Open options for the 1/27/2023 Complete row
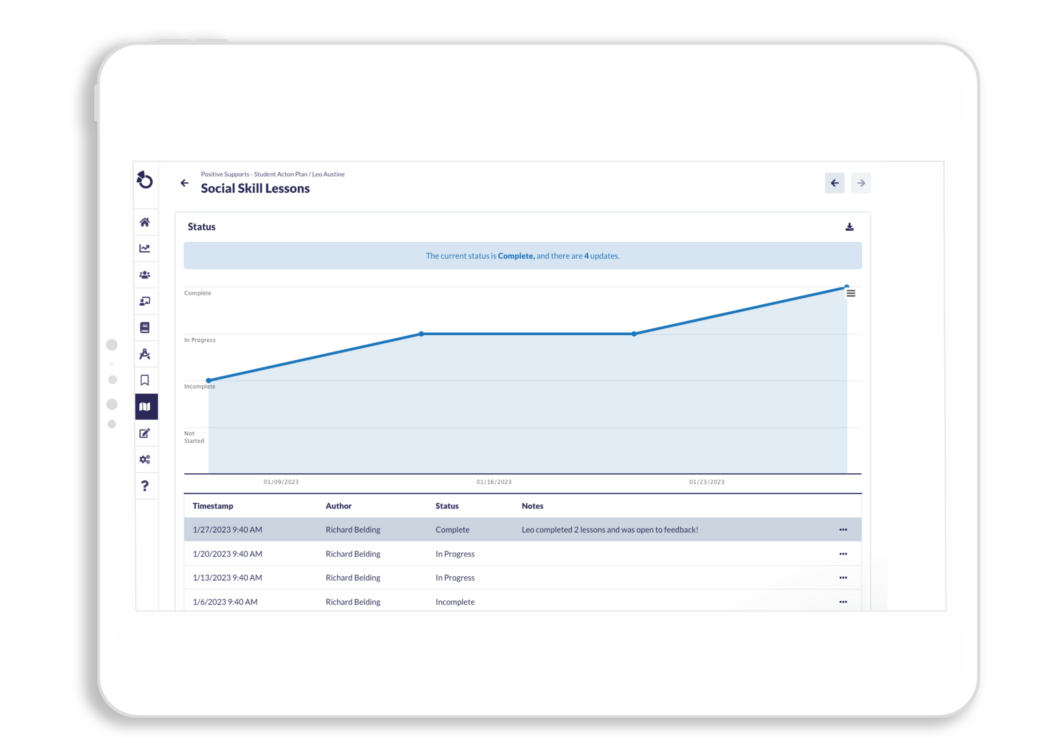The width and height of the screenshot is (1041, 743). pyautogui.click(x=843, y=530)
